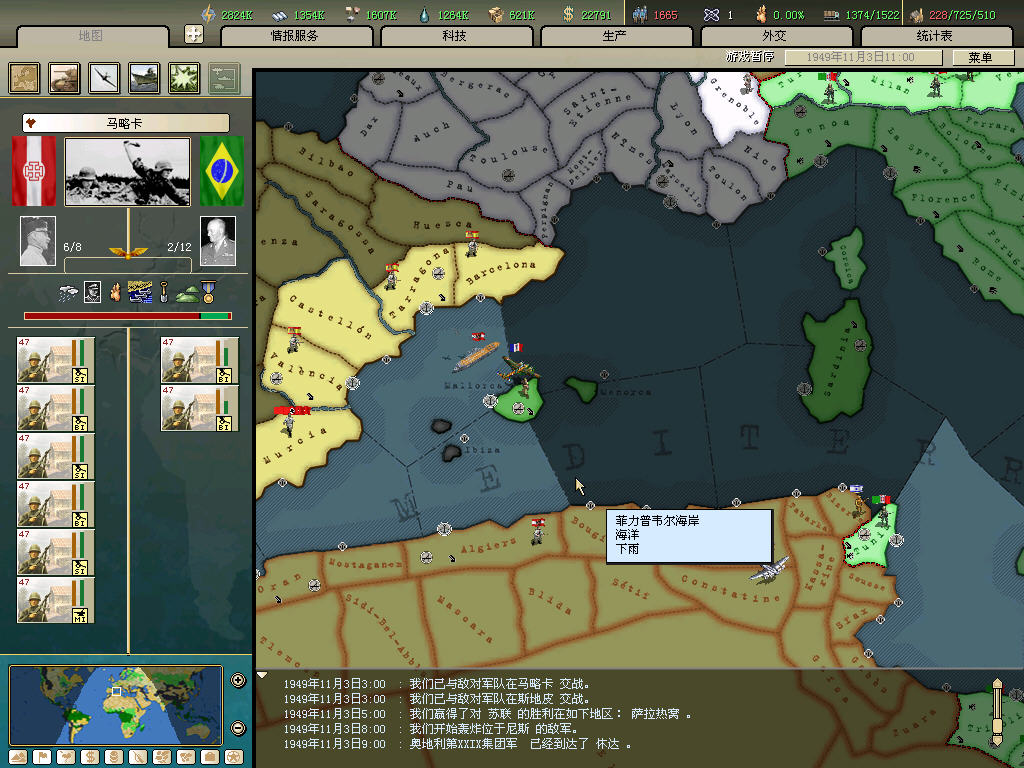Screen dimensions: 1024x768
Task: Click the flame combat modifier icon
Action: [x=116, y=292]
